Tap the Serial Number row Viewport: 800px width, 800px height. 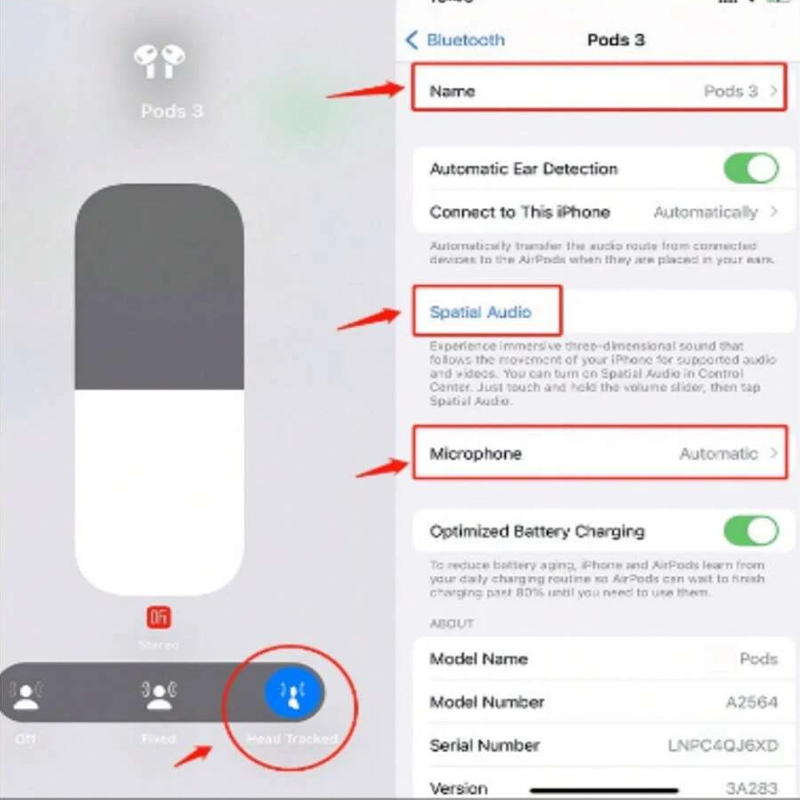coord(604,745)
